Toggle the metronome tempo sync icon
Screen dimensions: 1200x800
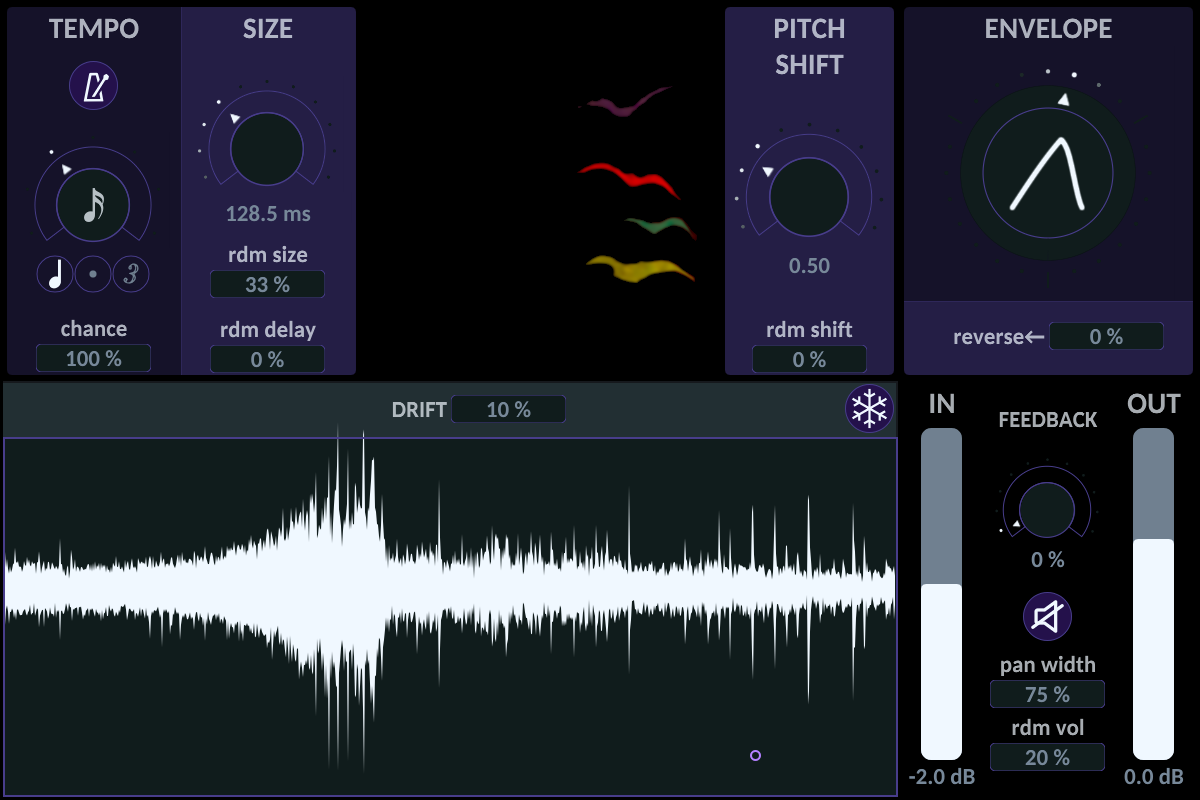point(94,86)
